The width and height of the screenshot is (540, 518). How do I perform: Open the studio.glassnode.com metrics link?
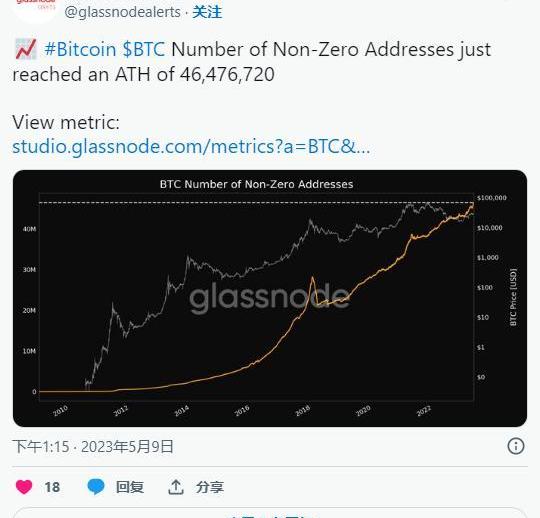[x=191, y=146]
